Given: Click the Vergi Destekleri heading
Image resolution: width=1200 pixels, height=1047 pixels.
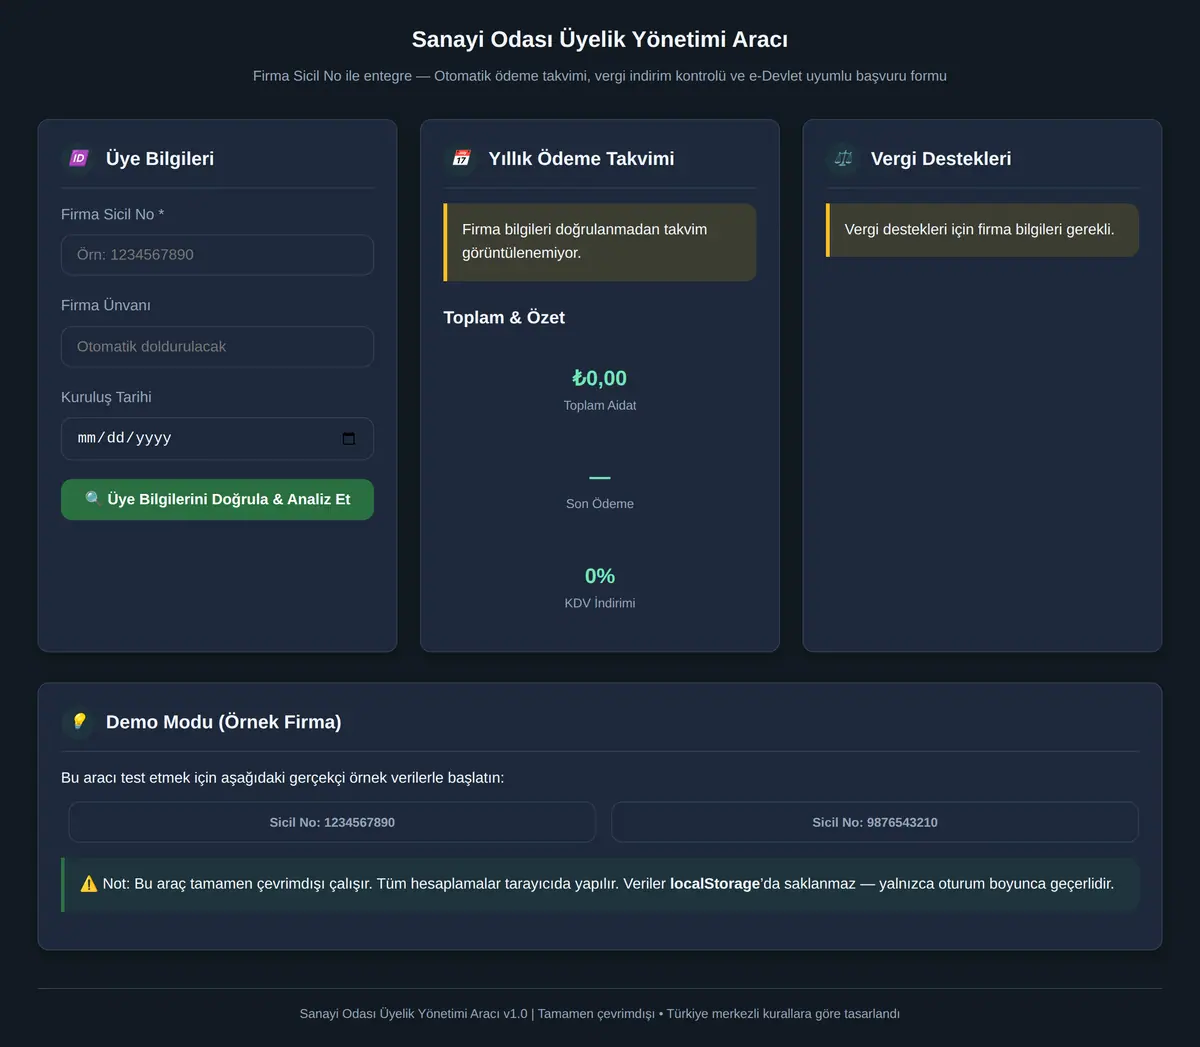Looking at the screenshot, I should click(941, 158).
